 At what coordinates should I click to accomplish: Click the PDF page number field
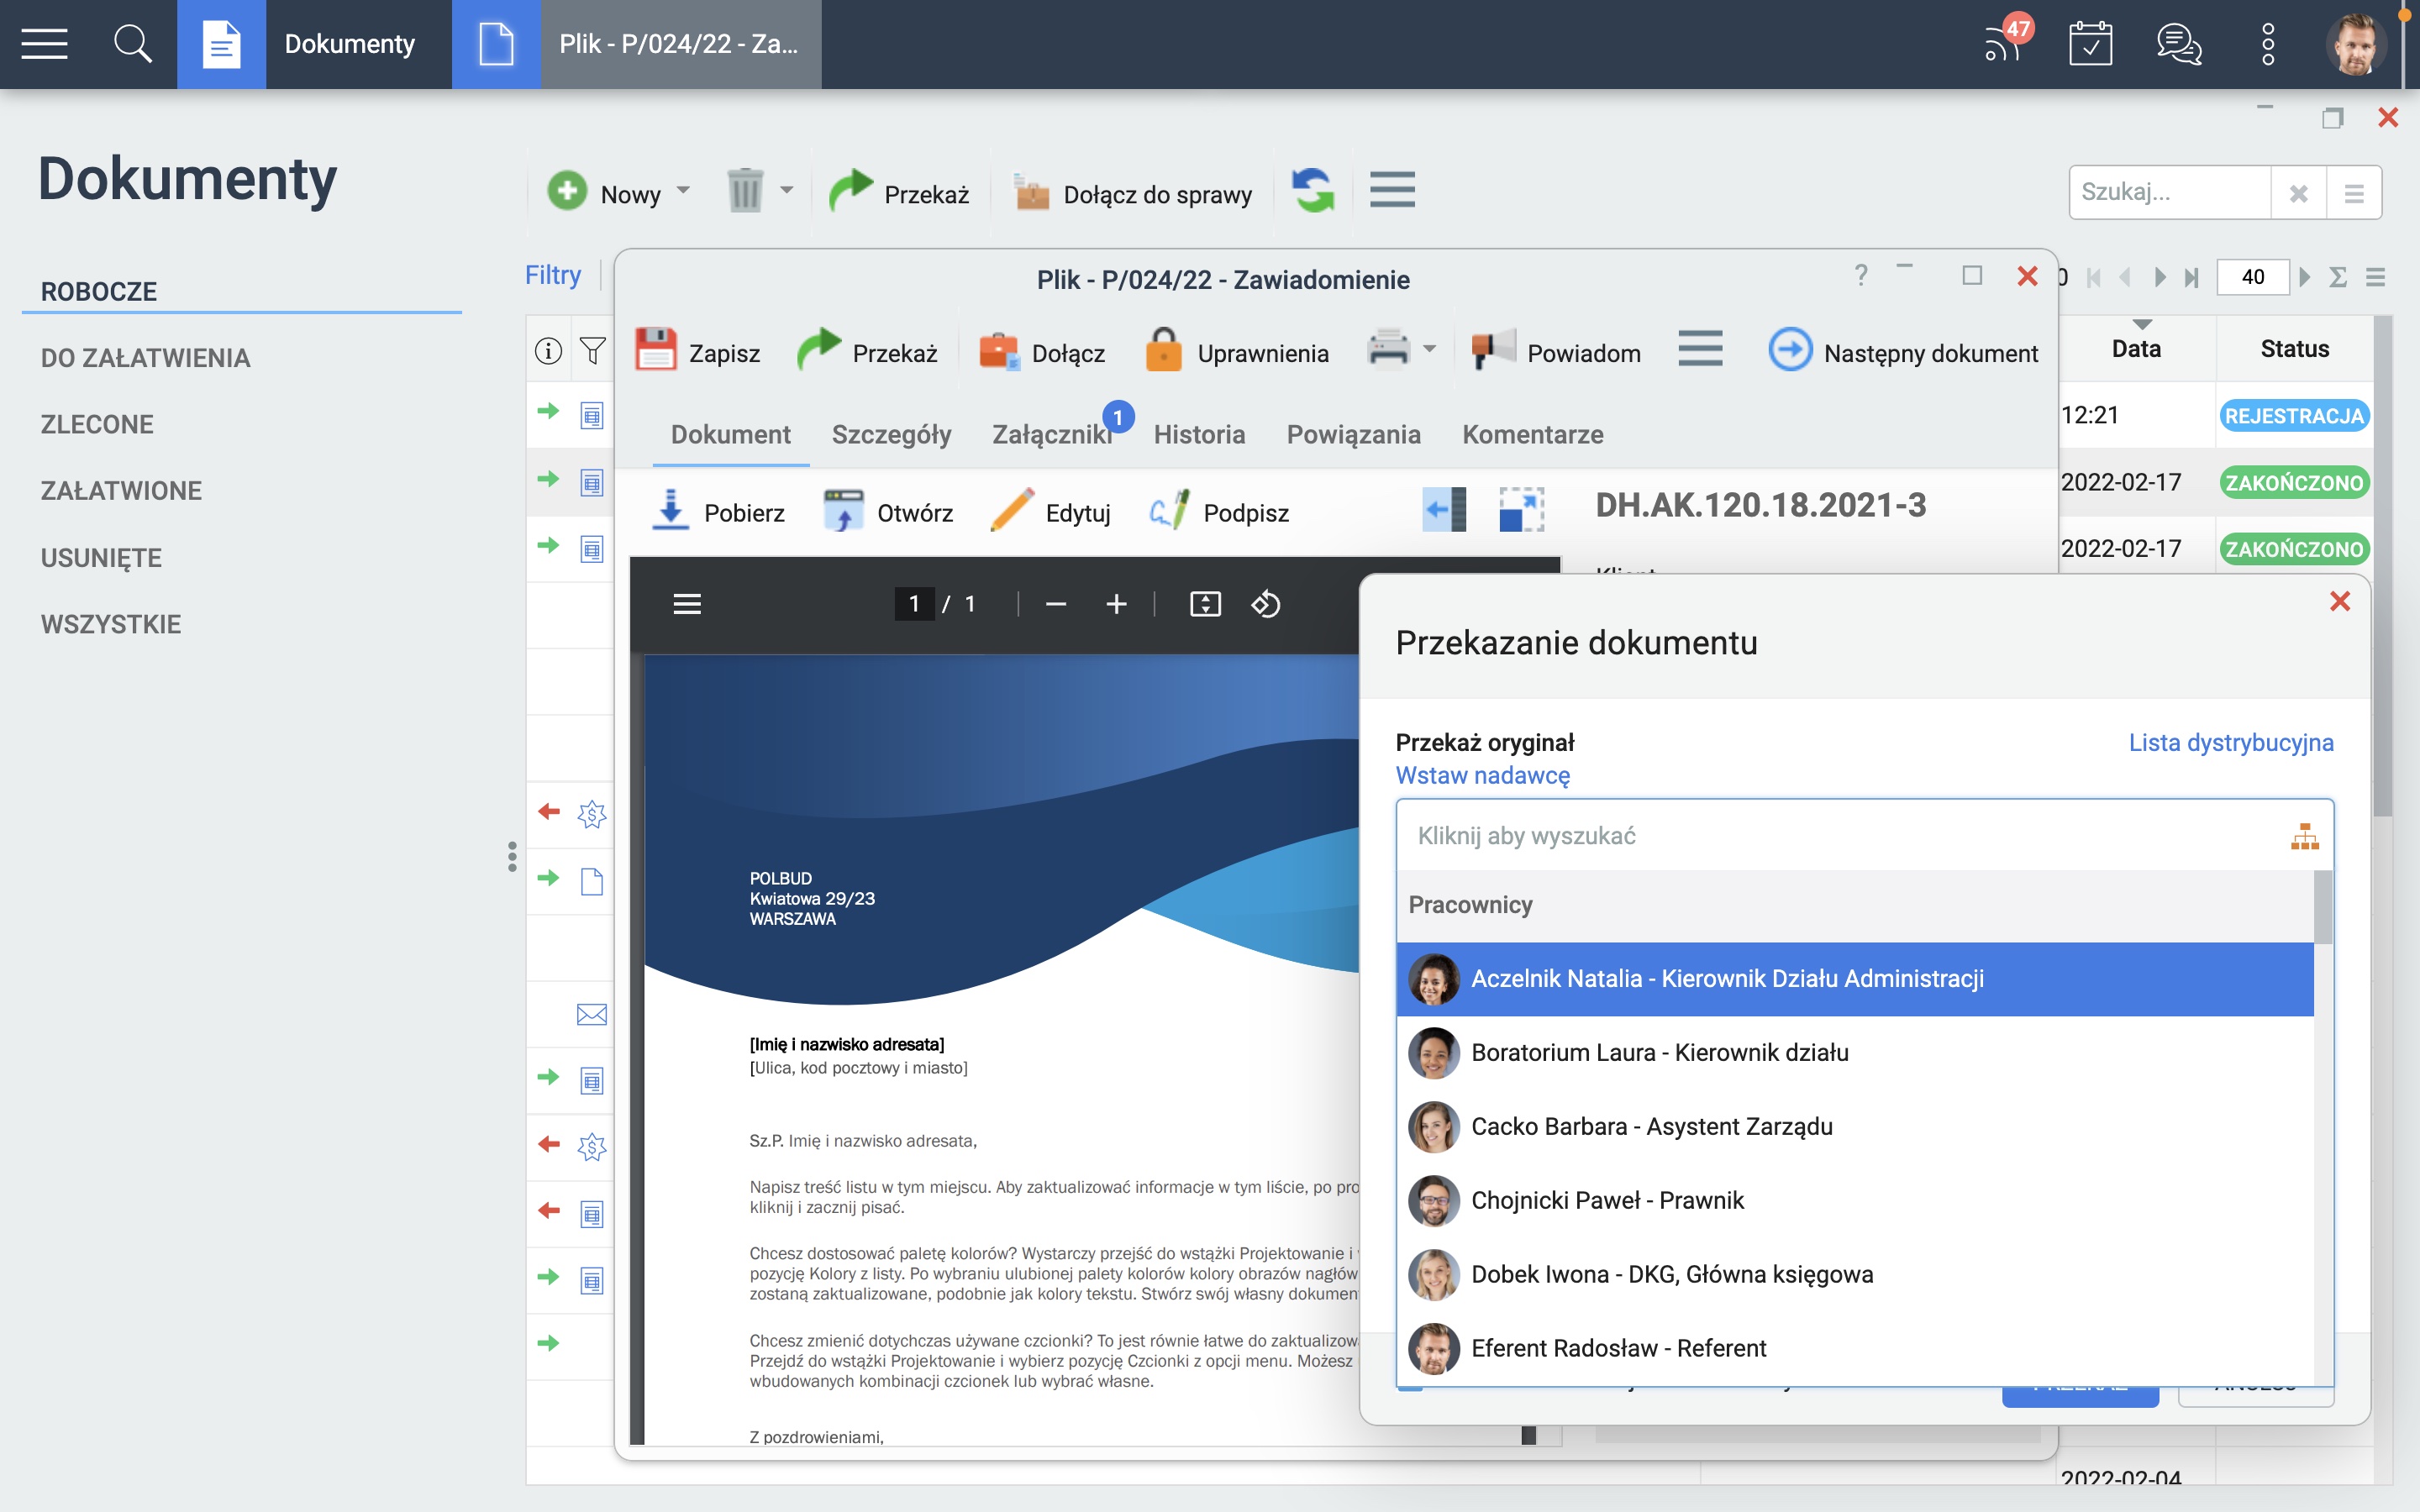click(x=914, y=603)
